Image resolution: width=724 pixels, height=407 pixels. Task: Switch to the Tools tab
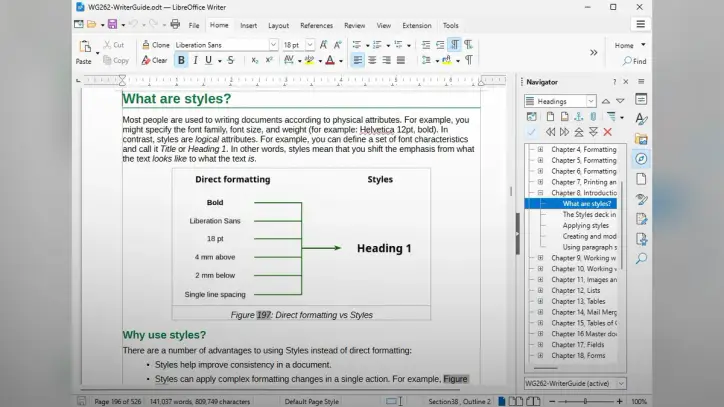451,25
